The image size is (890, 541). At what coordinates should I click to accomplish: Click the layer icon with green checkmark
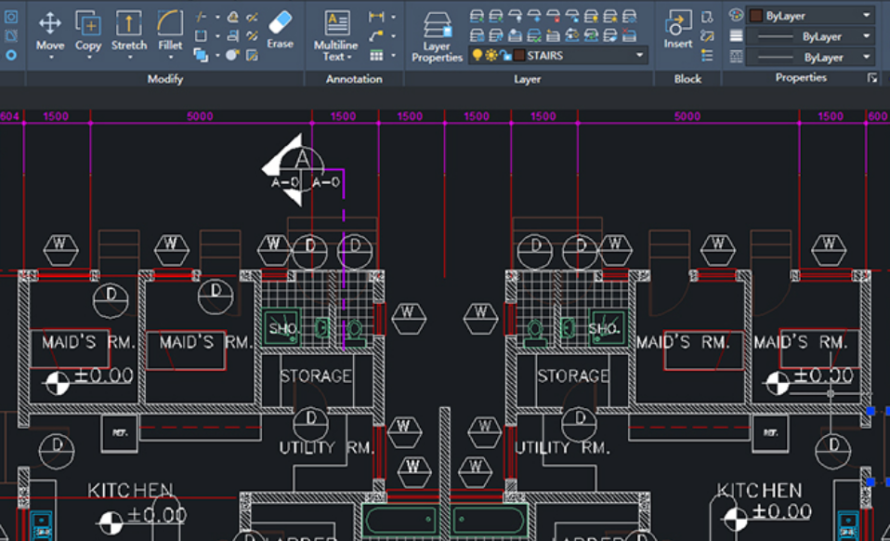point(534,36)
